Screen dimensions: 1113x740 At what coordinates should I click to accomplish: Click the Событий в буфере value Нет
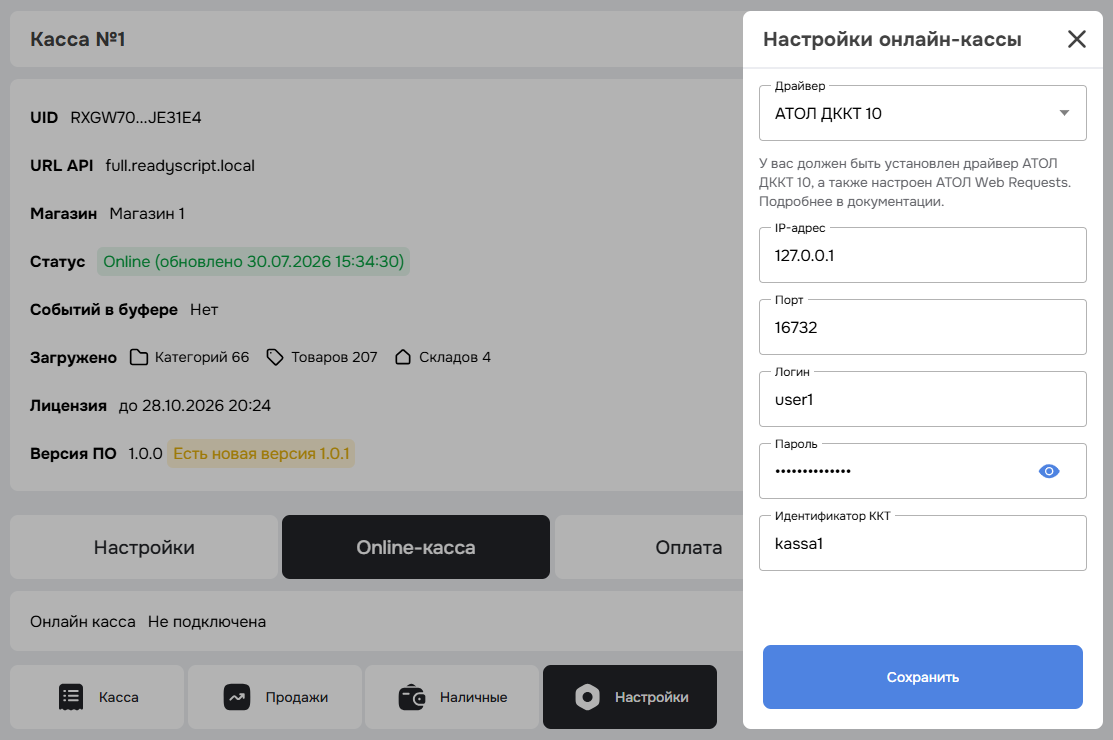pos(204,309)
